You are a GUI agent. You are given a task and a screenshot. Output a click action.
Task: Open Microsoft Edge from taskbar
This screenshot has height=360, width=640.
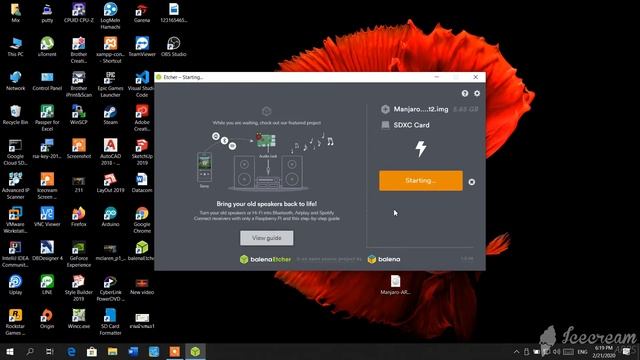click(71, 351)
